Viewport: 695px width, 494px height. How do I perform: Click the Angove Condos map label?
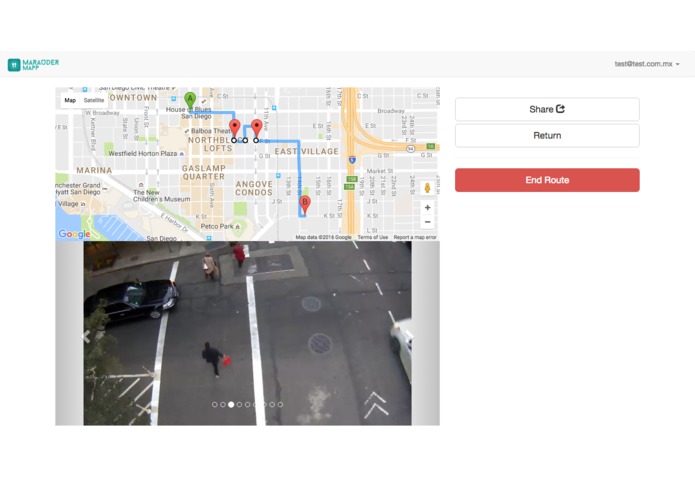(x=254, y=188)
